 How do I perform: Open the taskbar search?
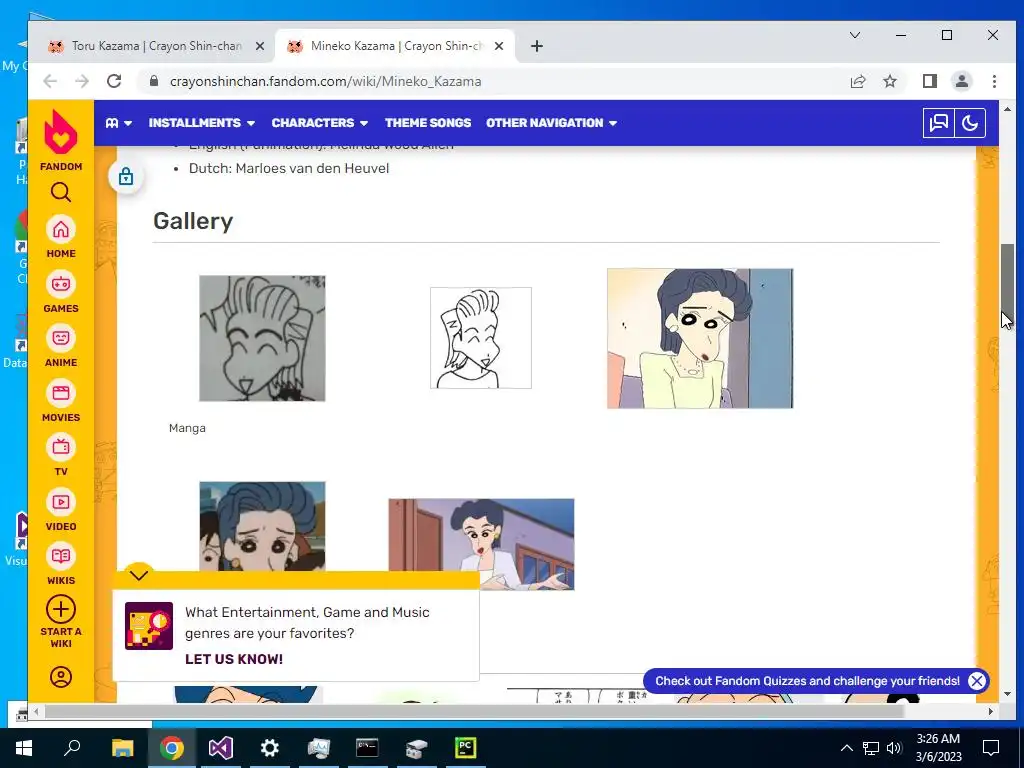tap(72, 748)
